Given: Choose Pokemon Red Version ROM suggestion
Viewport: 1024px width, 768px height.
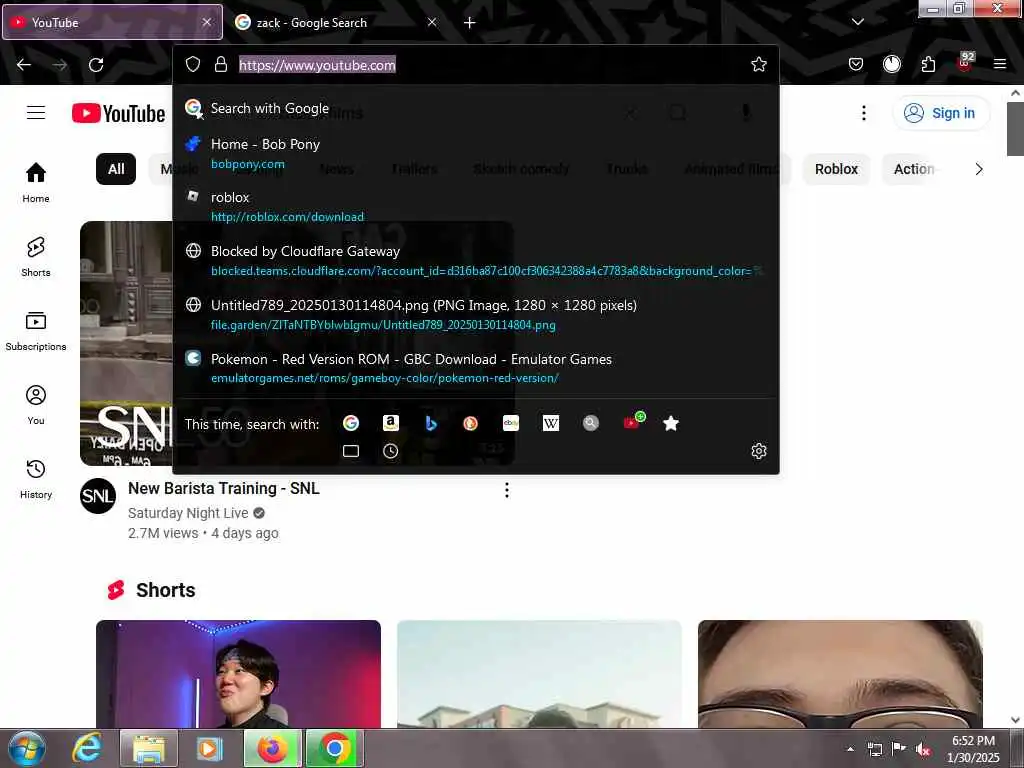Looking at the screenshot, I should coord(475,368).
